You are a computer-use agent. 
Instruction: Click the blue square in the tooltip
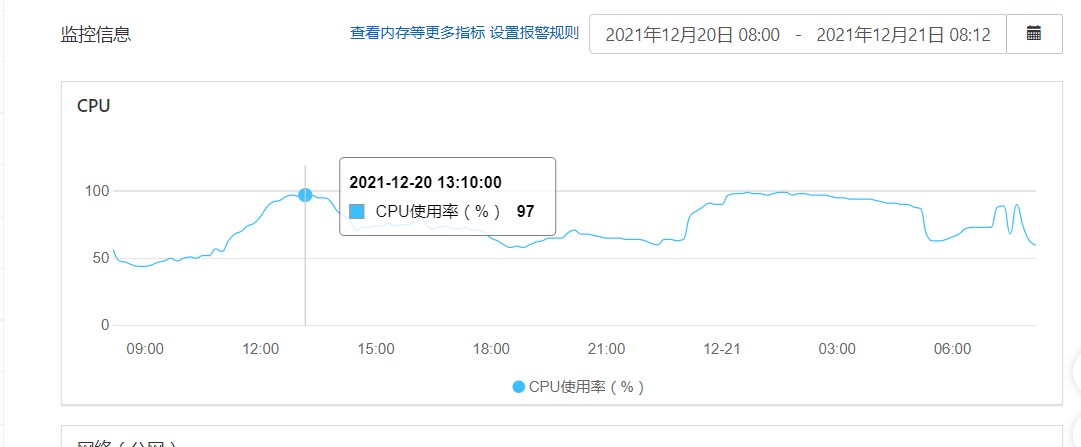357,212
